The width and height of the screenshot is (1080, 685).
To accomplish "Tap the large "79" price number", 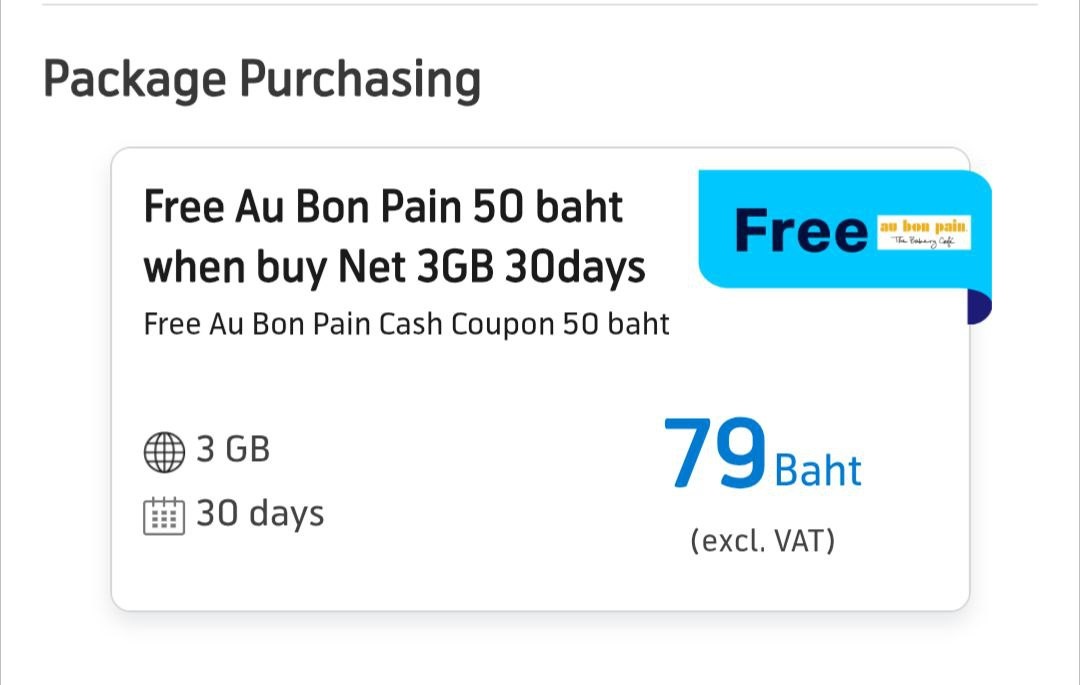I will (715, 455).
